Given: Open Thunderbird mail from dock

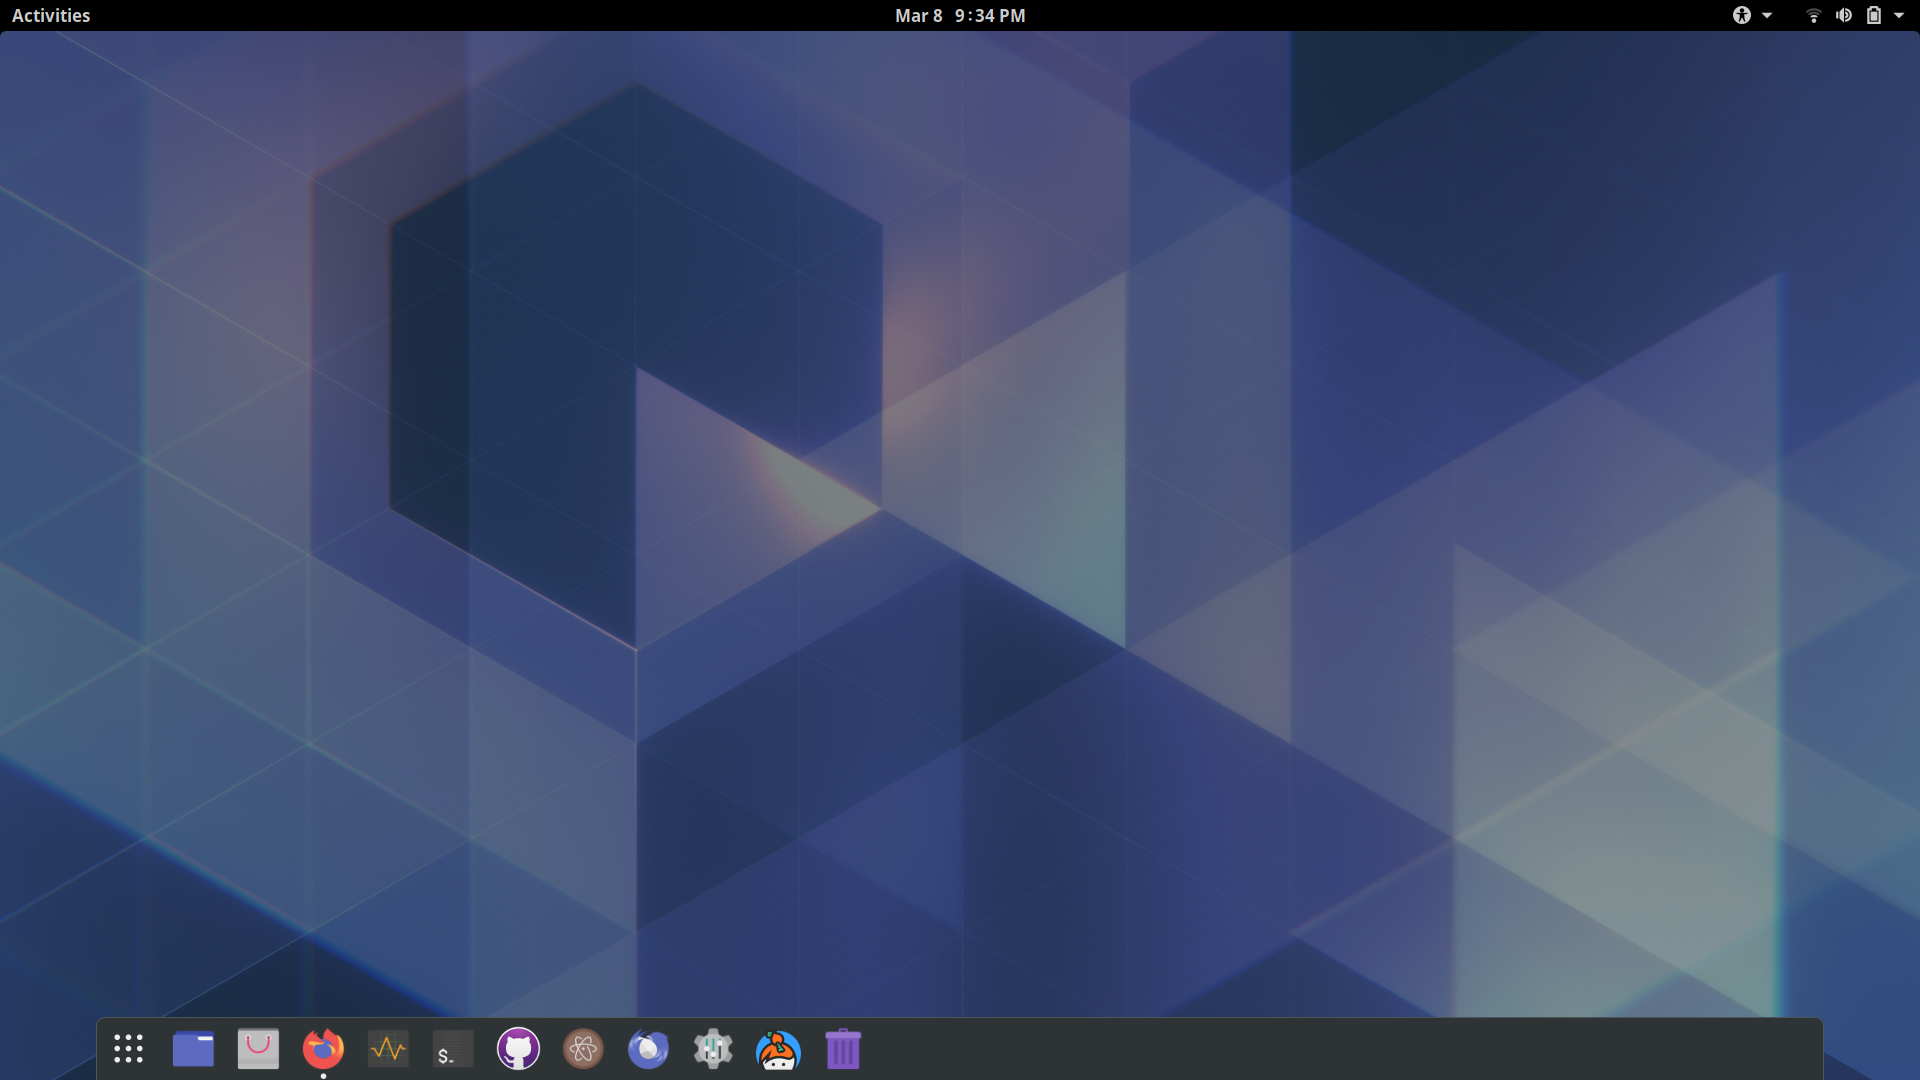Looking at the screenshot, I should coord(648,1049).
